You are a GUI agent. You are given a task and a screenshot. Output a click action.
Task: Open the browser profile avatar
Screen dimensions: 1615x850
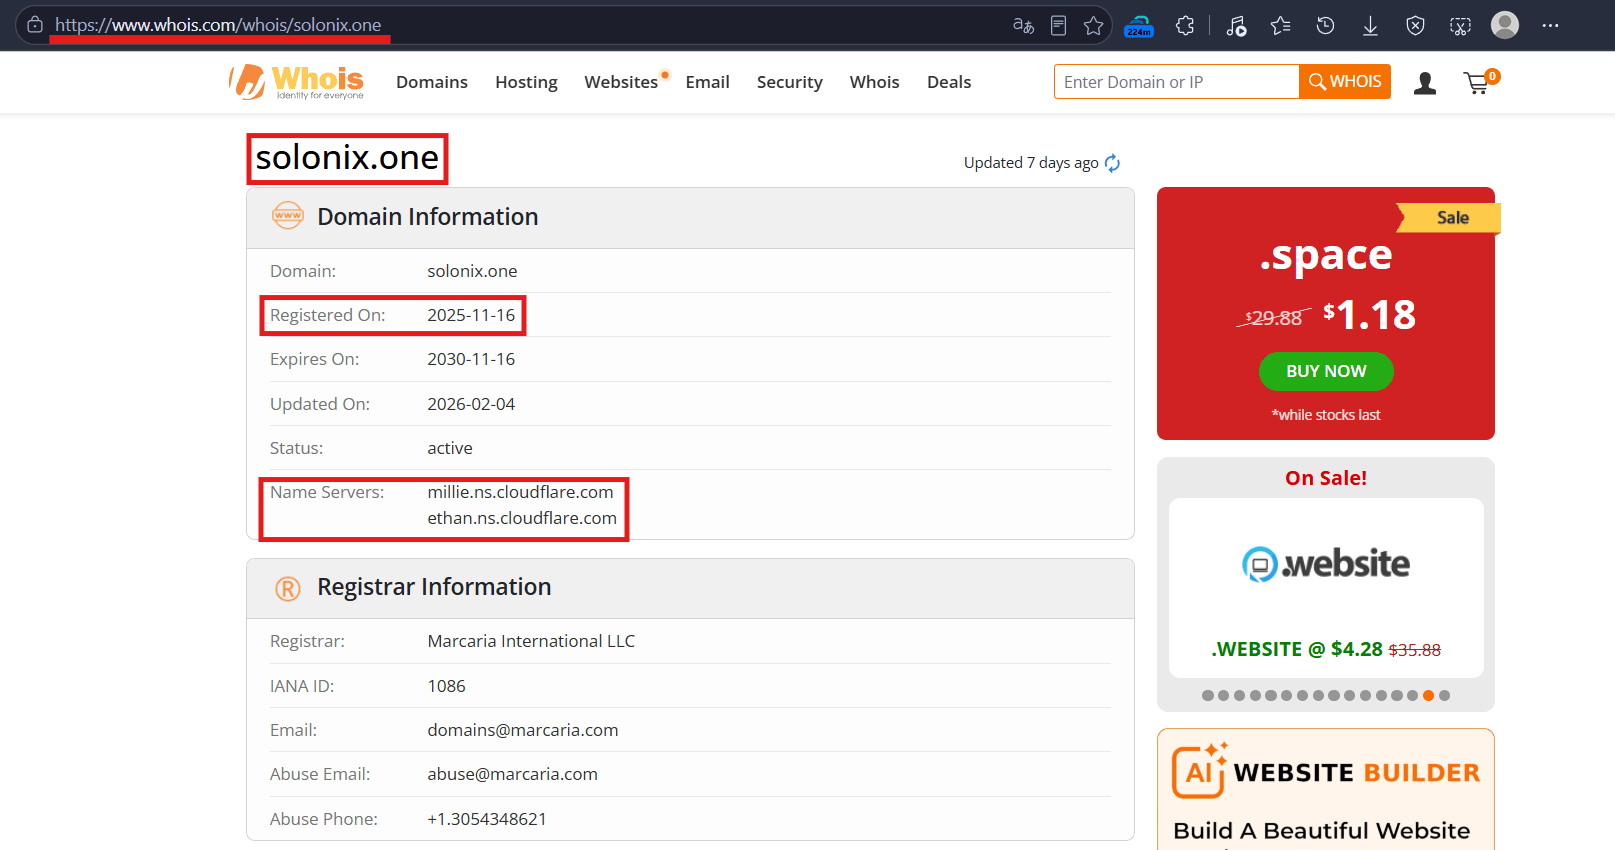(1505, 25)
